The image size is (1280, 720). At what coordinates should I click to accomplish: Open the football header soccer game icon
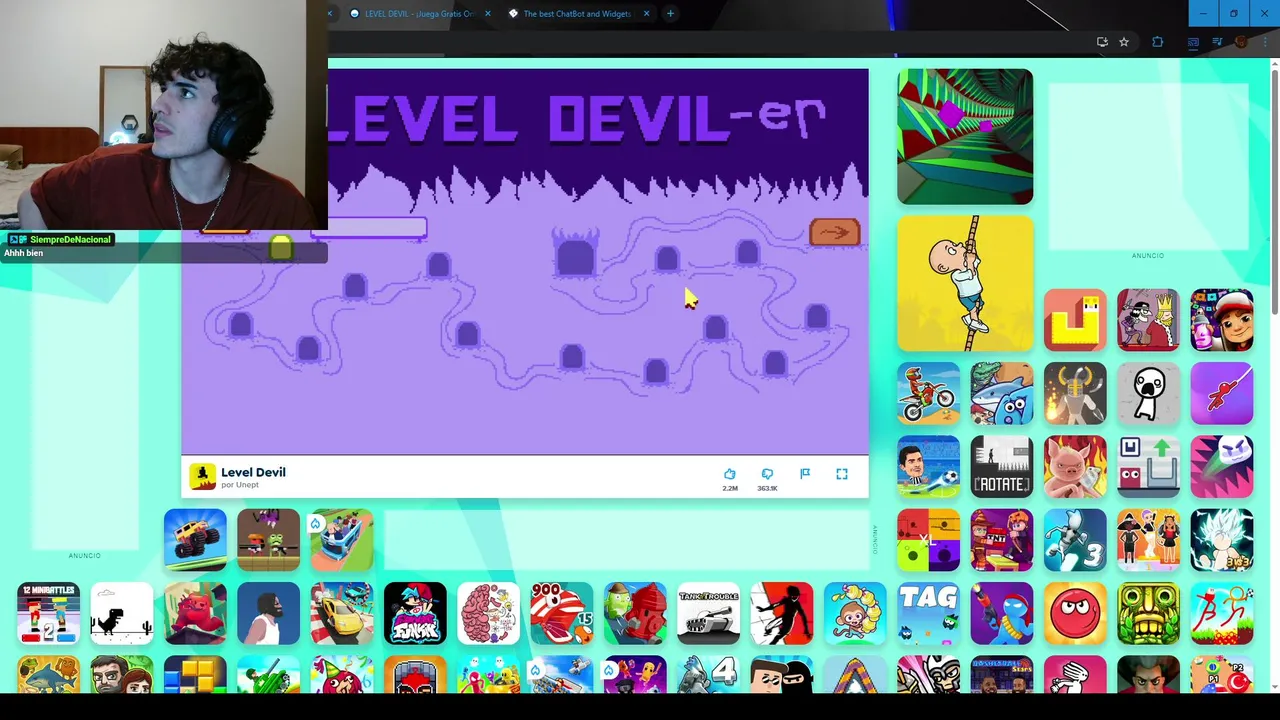click(928, 466)
